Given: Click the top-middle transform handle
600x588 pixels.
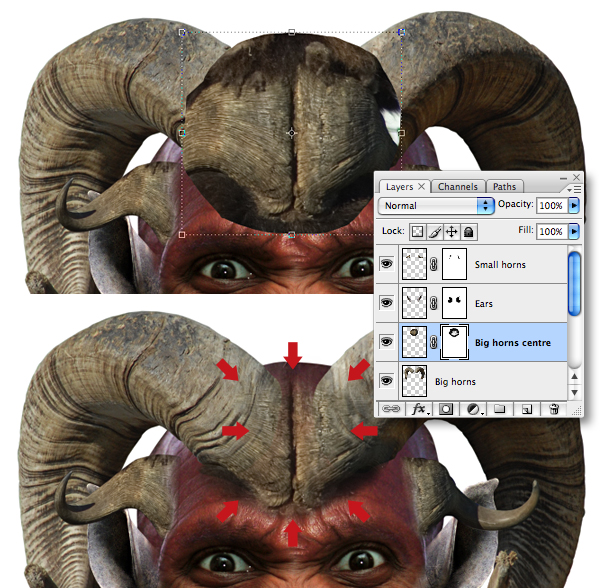Looking at the screenshot, I should click(x=292, y=32).
